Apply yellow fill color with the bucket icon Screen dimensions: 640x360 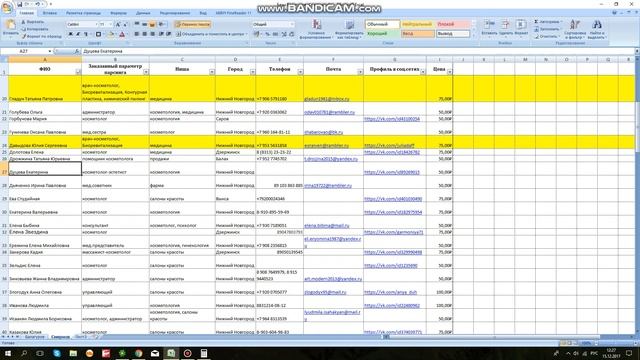(110, 34)
